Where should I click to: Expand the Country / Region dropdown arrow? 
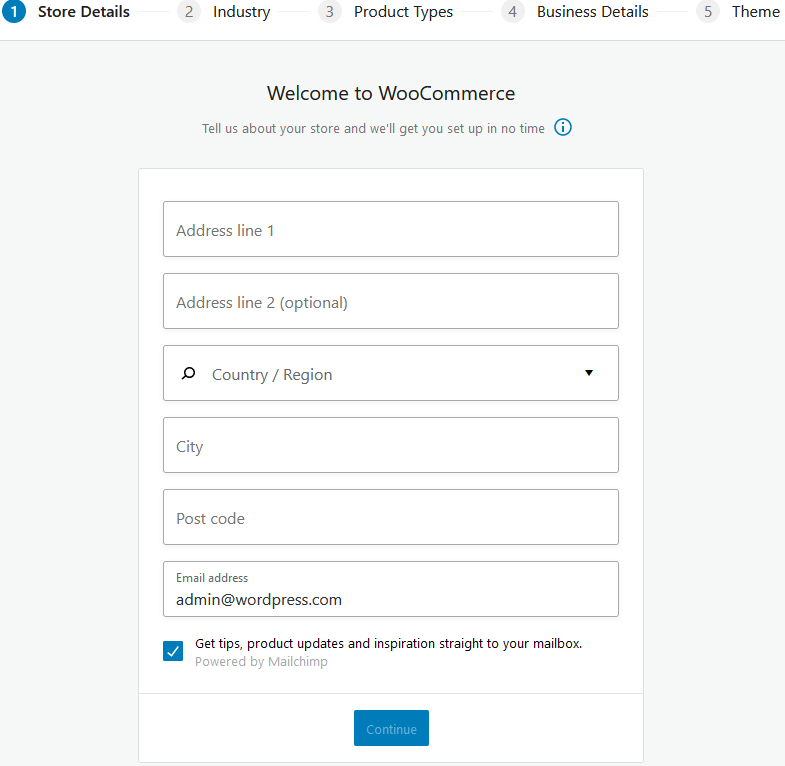(589, 373)
